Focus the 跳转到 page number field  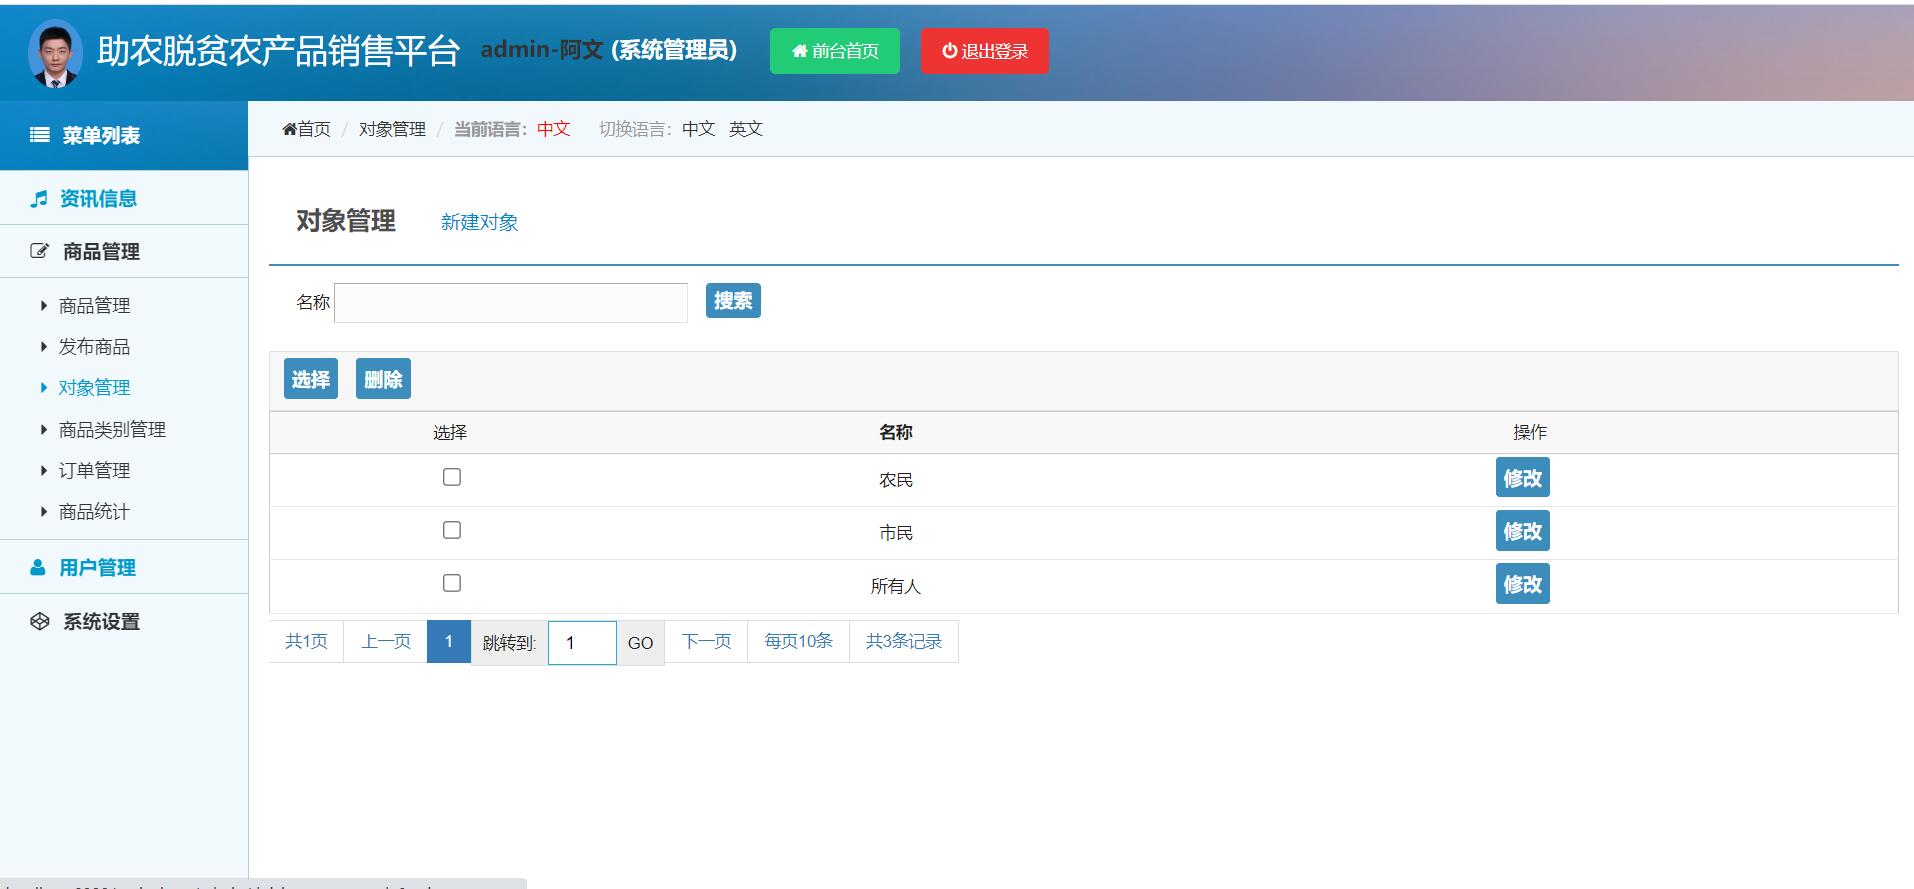582,643
